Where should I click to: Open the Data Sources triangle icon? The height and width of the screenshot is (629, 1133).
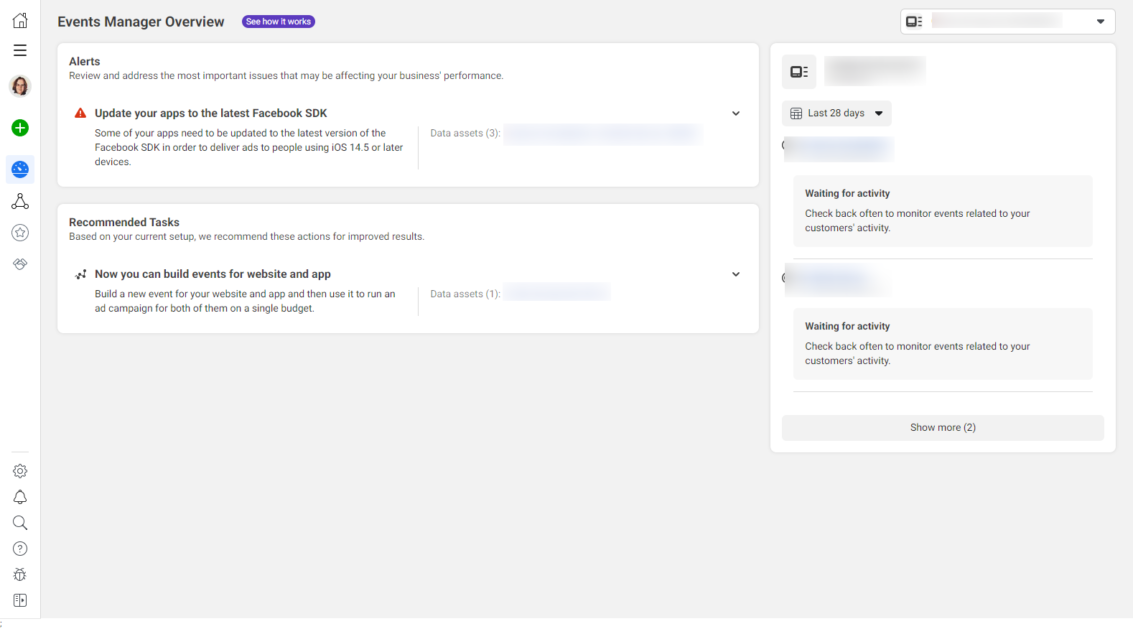tap(20, 202)
